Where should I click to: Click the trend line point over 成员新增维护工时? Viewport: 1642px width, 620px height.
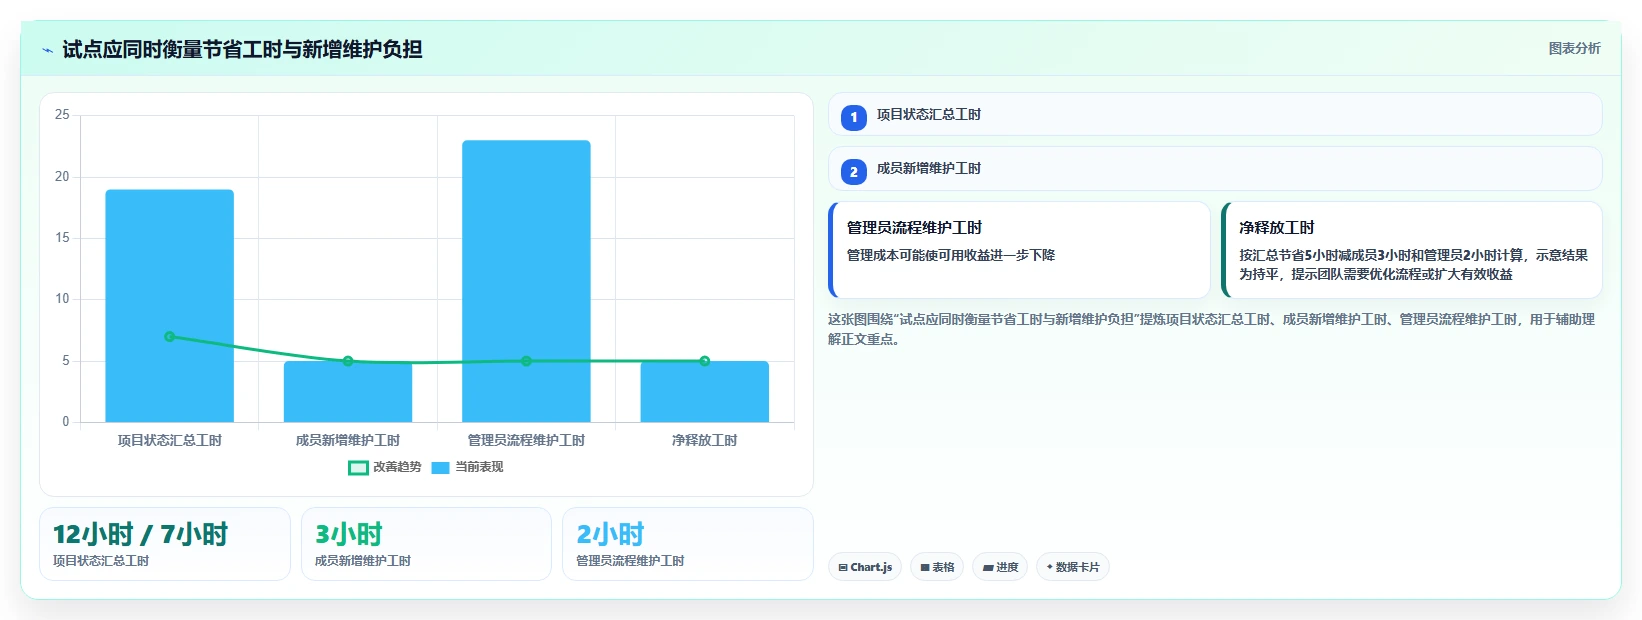(348, 361)
